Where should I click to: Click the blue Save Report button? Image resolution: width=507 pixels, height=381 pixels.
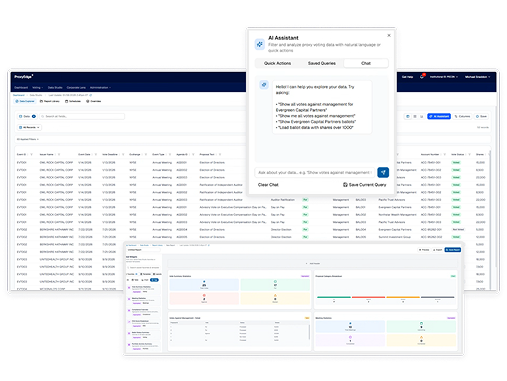click(x=453, y=250)
